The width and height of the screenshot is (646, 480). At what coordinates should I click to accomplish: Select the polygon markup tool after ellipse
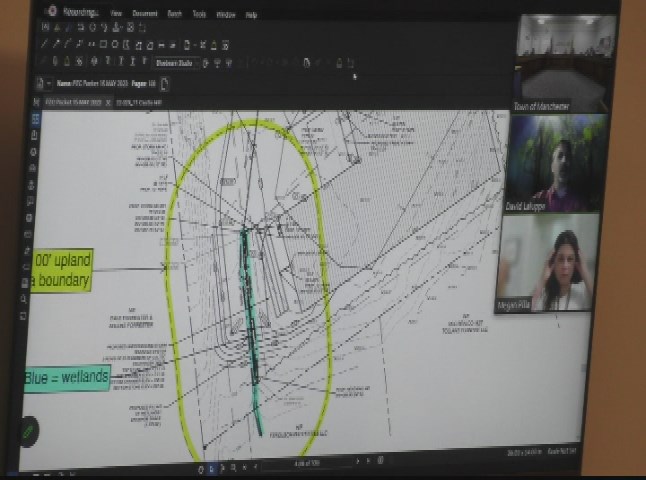(x=126, y=44)
